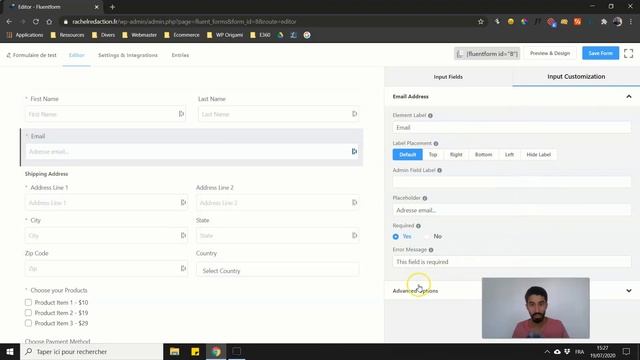This screenshot has height=360, width=640.
Task: Expand the Advanced Options section chevron
Action: coord(629,291)
